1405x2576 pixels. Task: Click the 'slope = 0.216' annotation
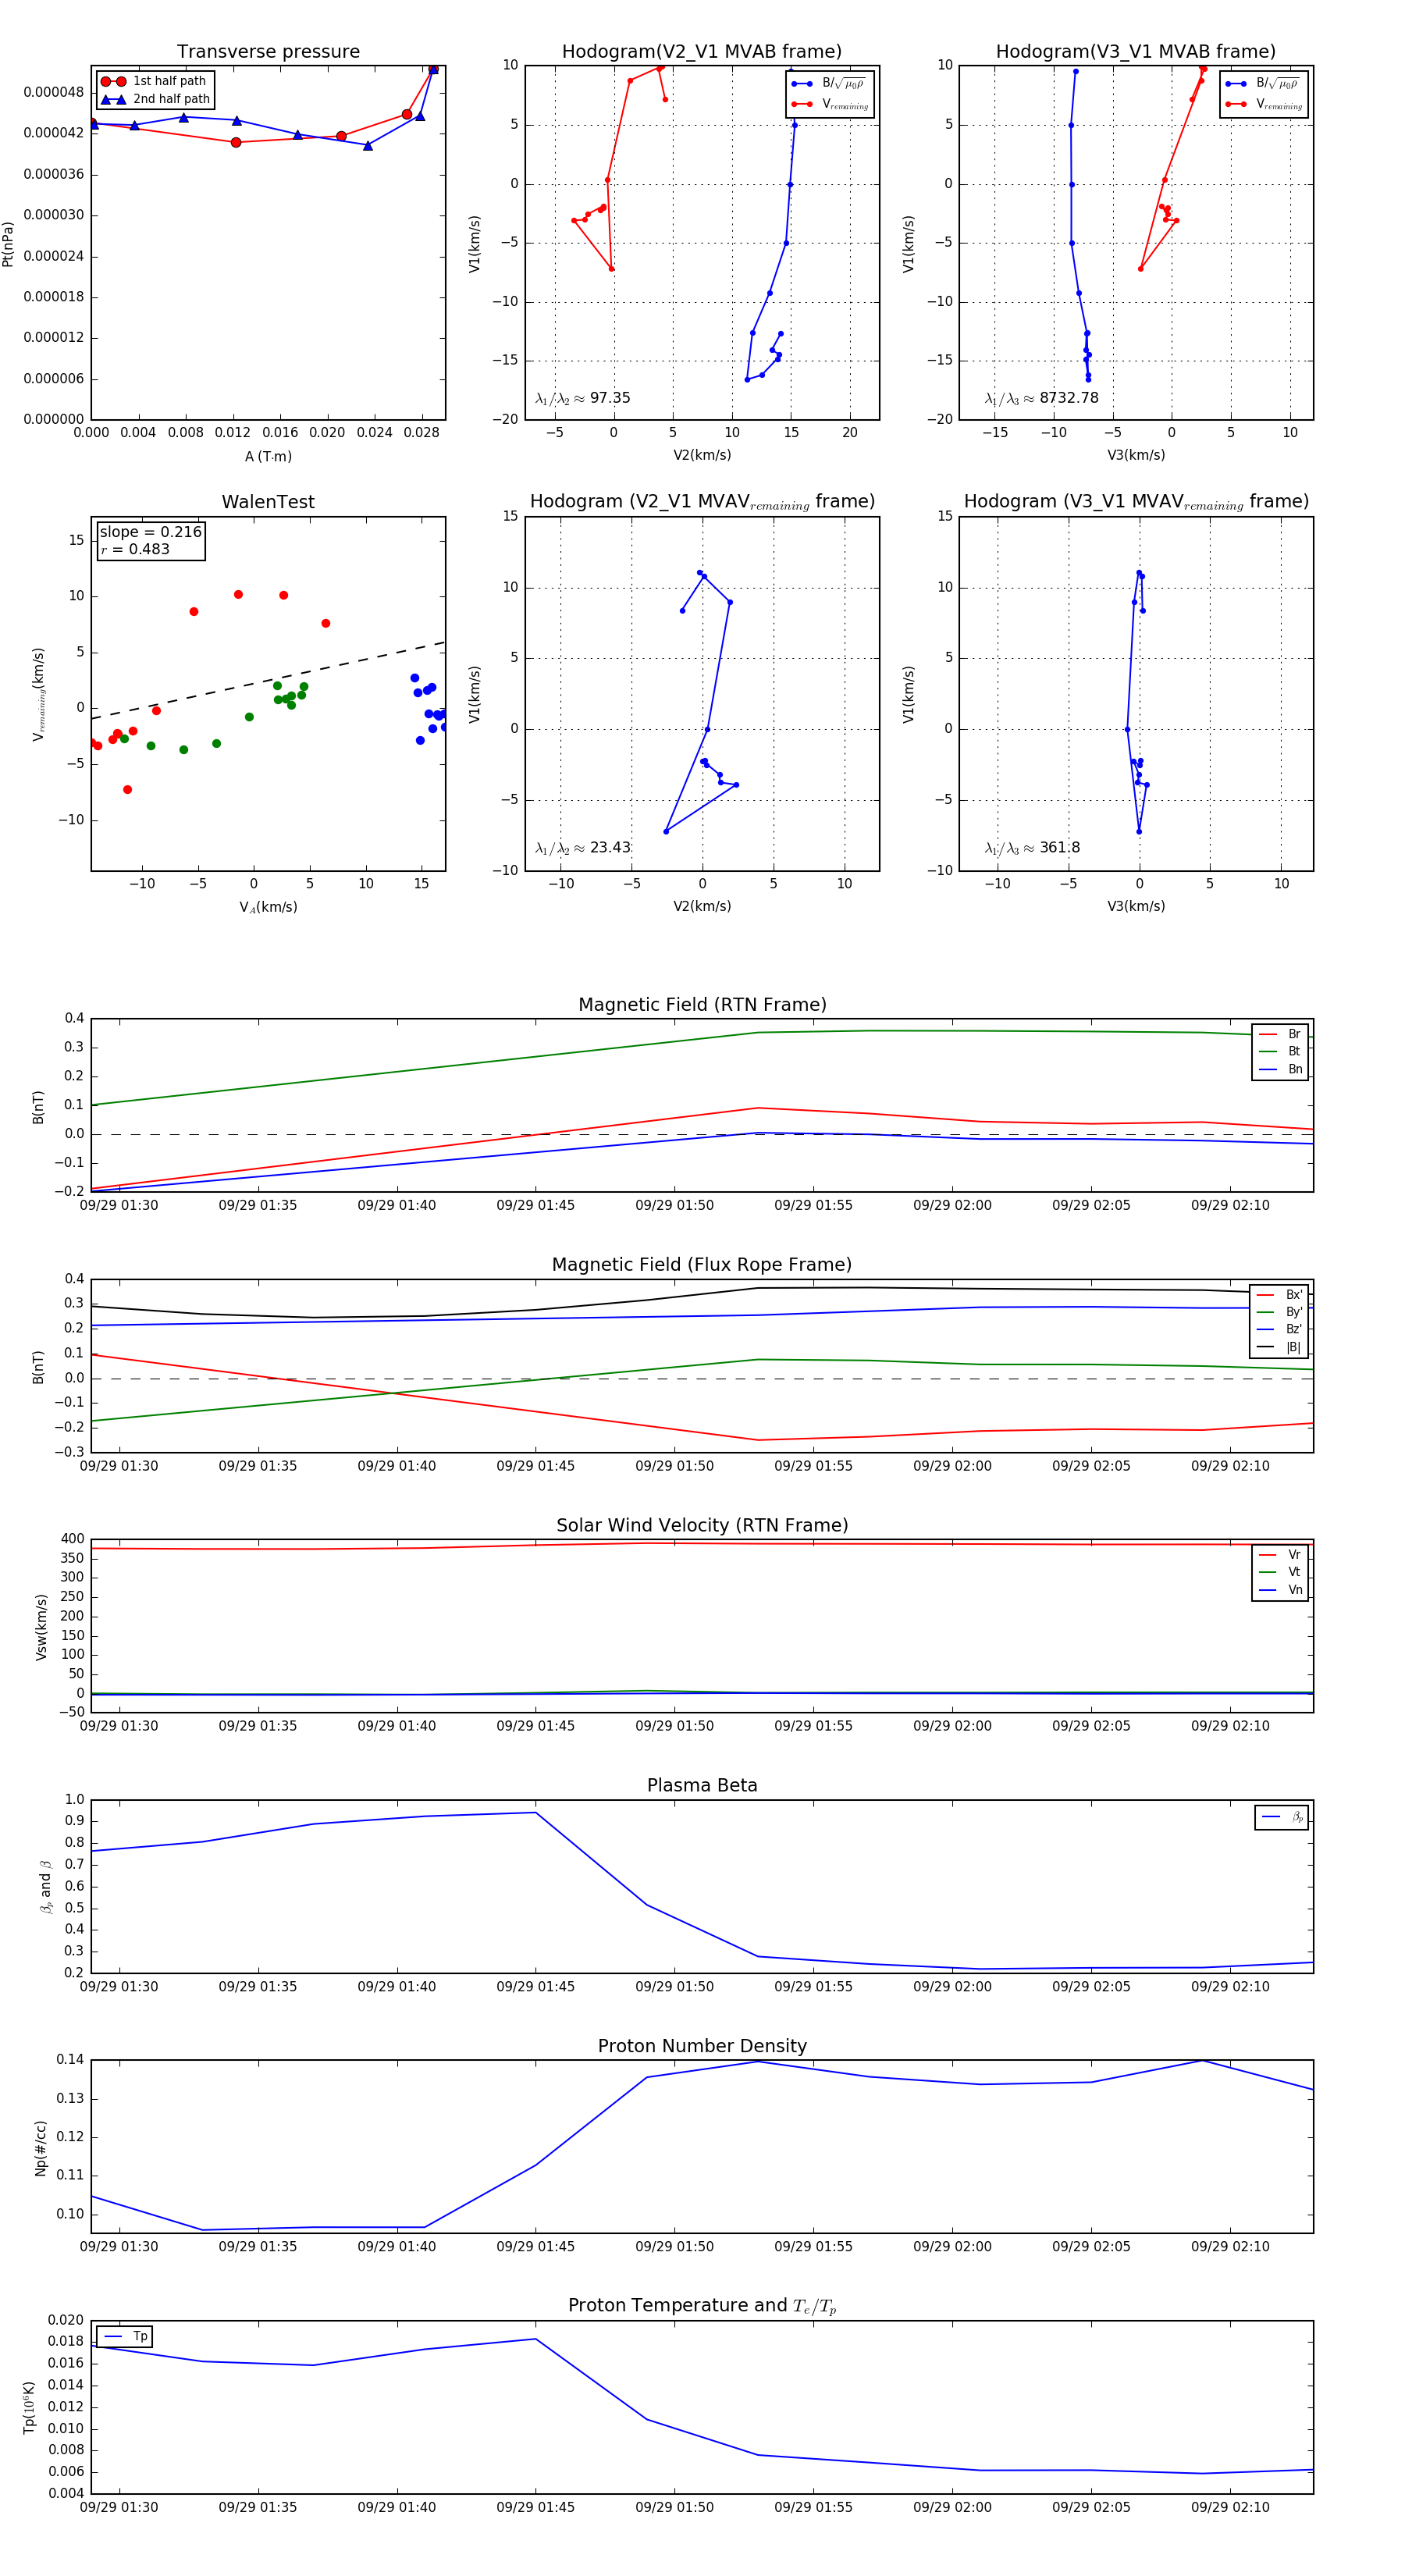(x=150, y=532)
